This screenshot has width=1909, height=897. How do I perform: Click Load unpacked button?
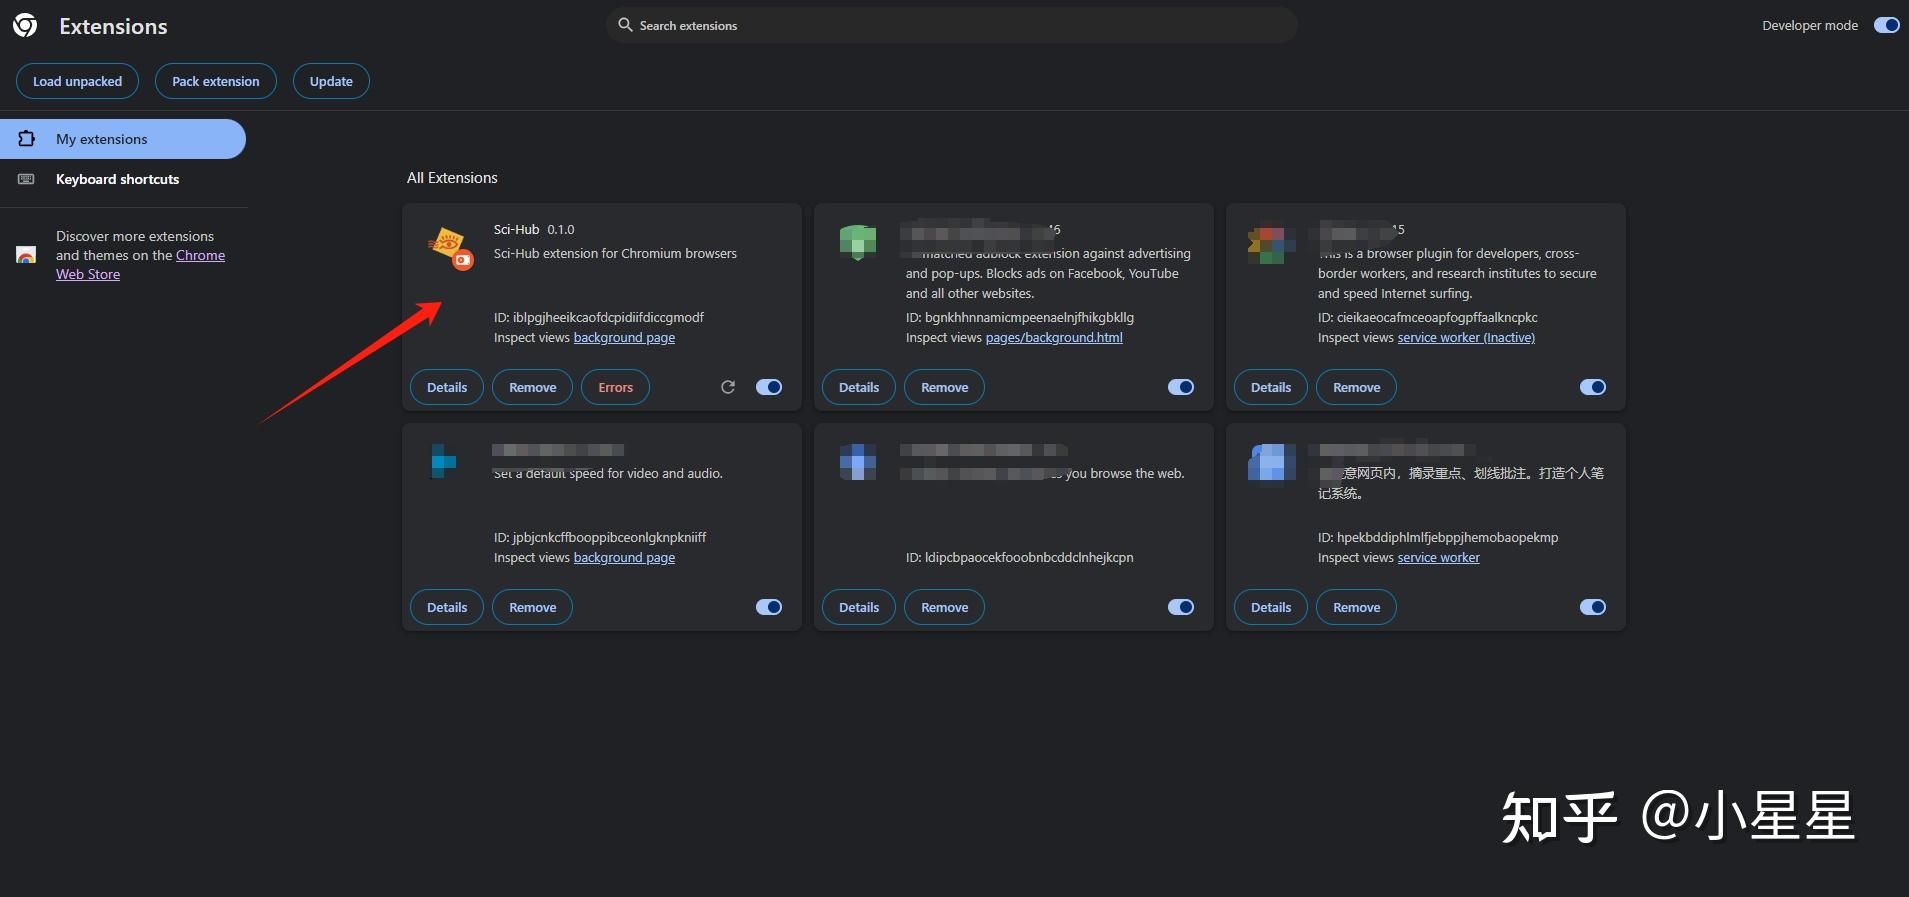click(77, 81)
